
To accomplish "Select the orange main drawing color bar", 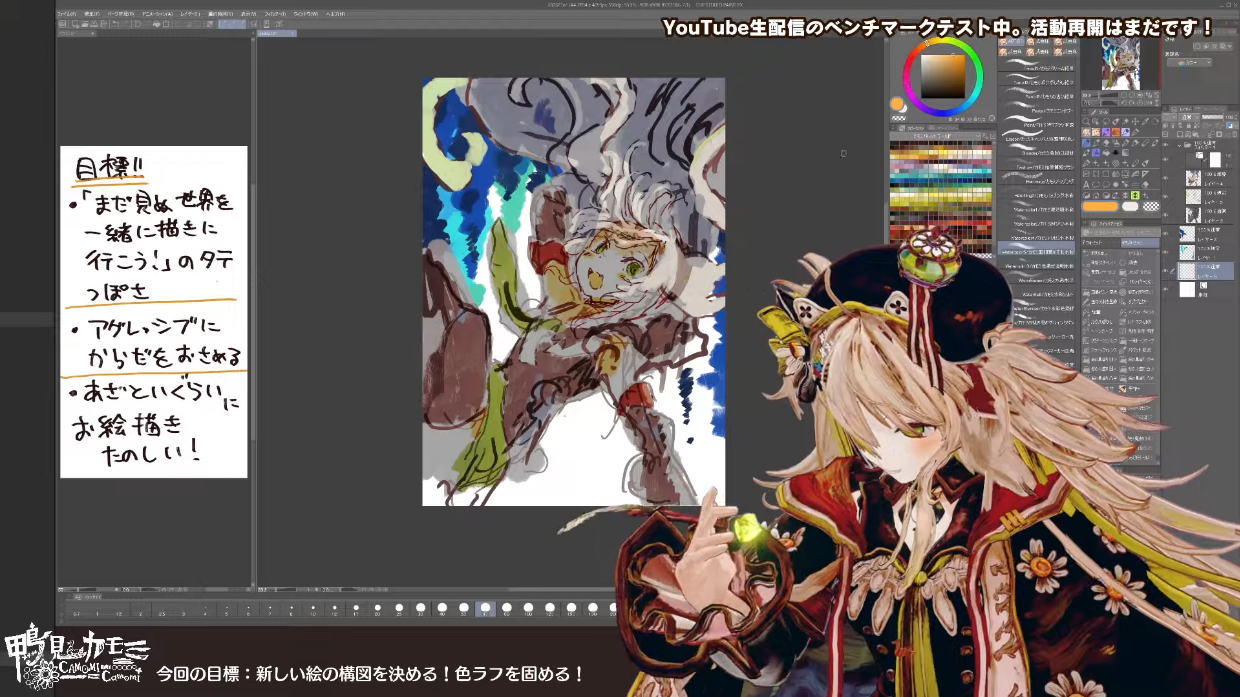I will tap(1100, 206).
